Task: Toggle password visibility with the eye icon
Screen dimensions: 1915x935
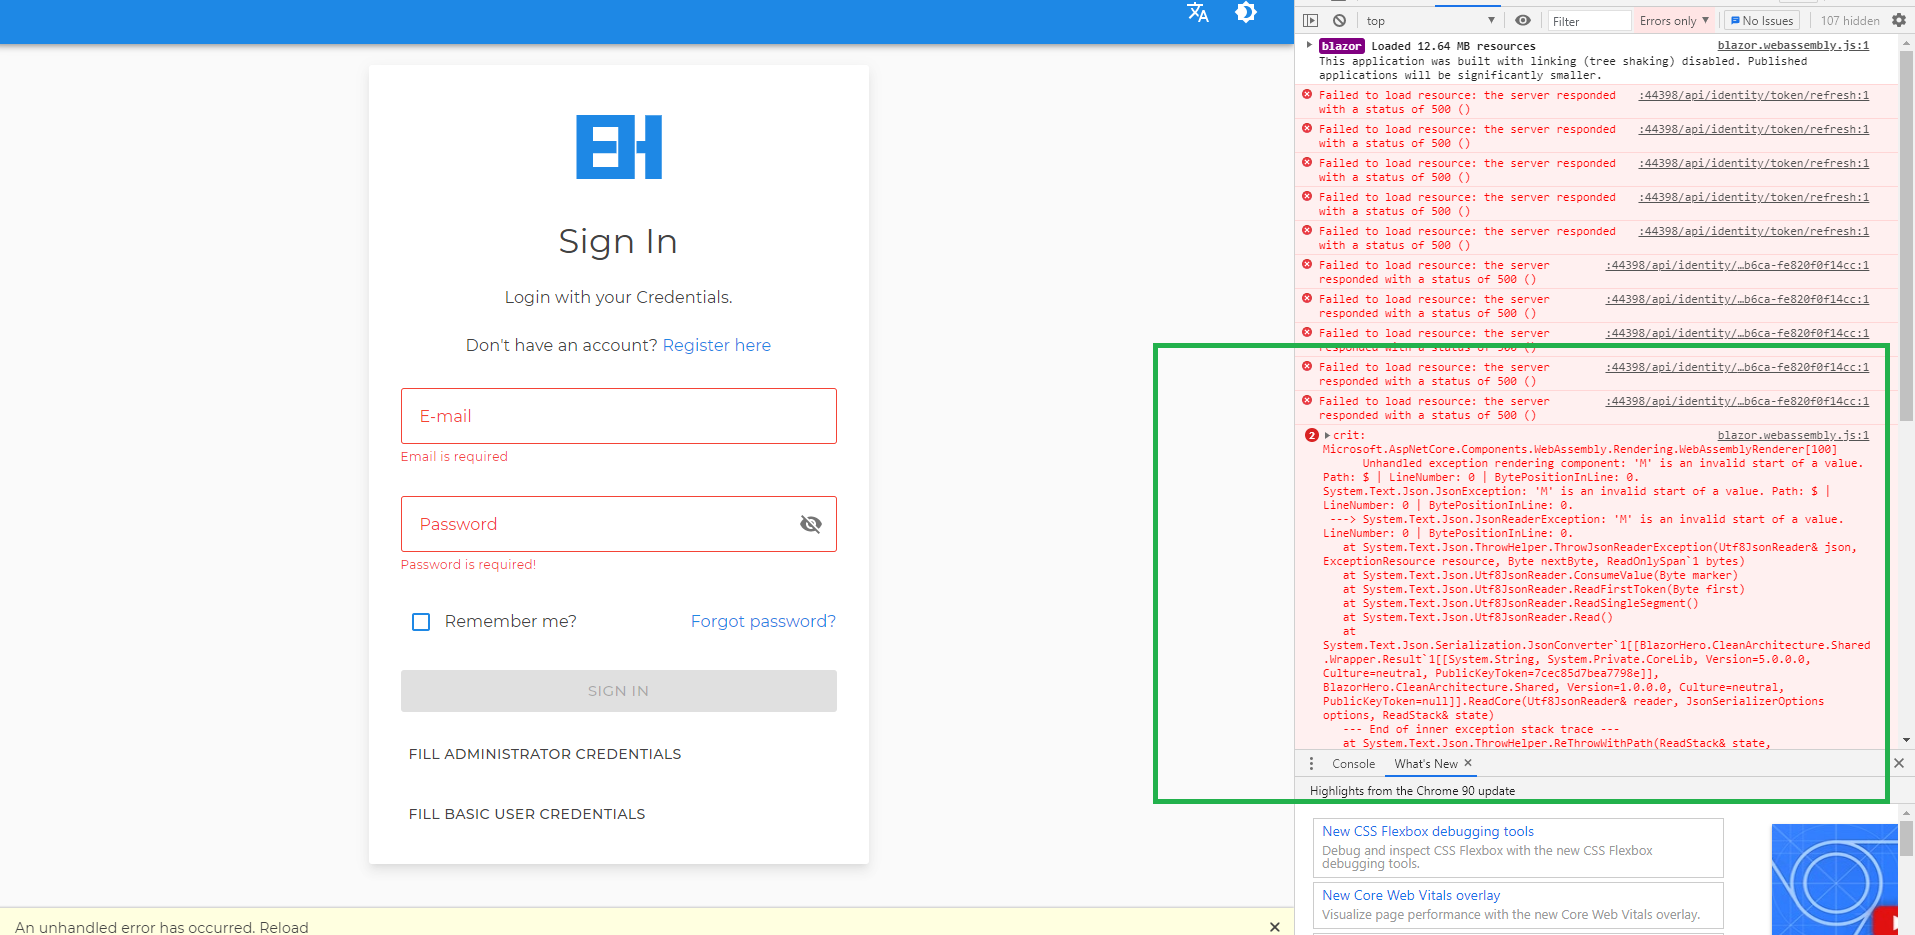Action: [x=810, y=523]
